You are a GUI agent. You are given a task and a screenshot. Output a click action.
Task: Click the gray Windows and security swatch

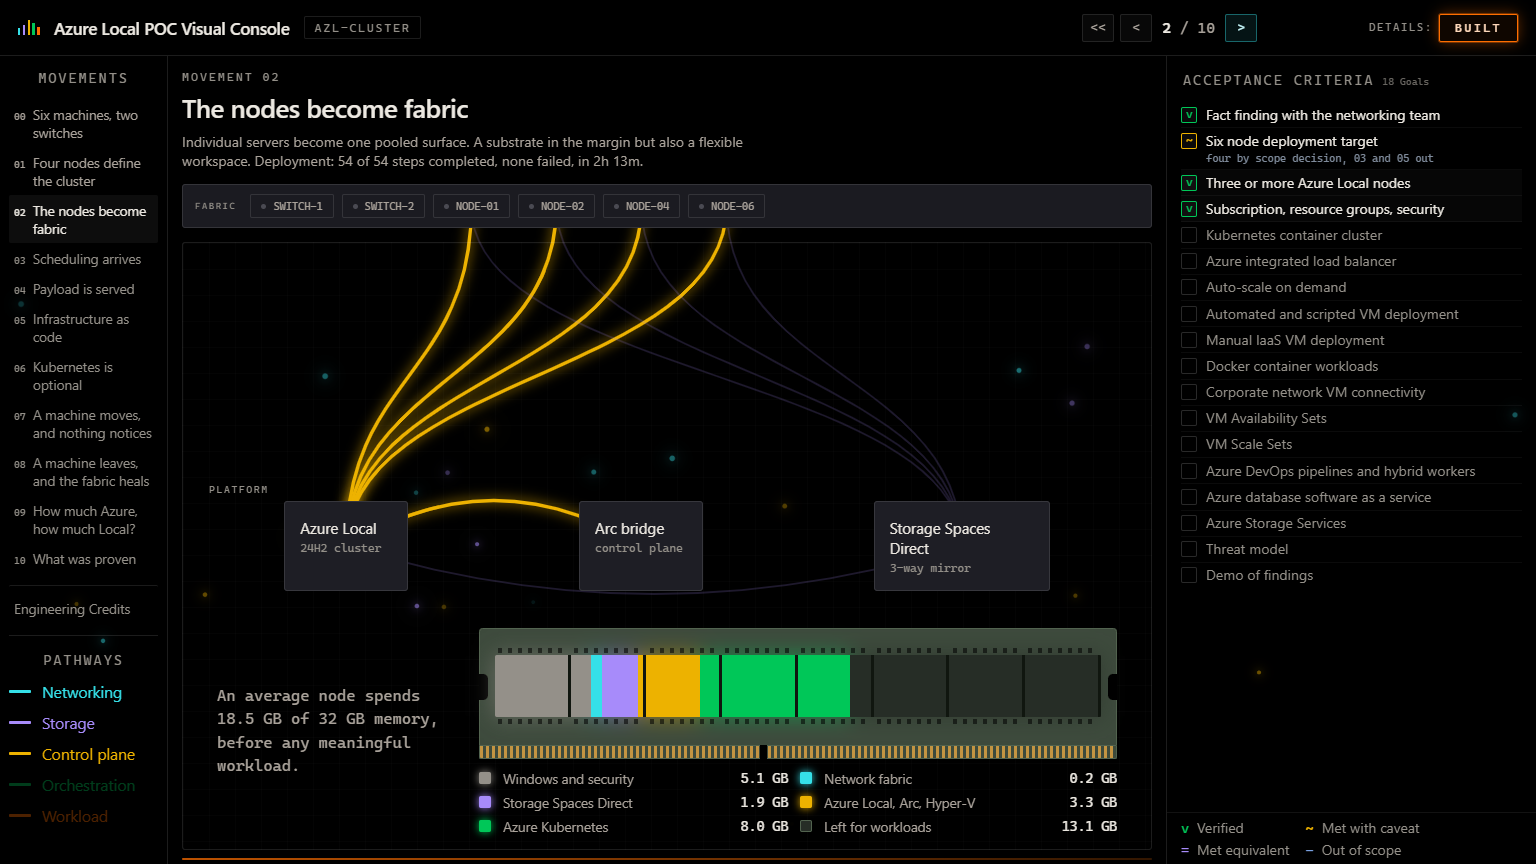485,778
